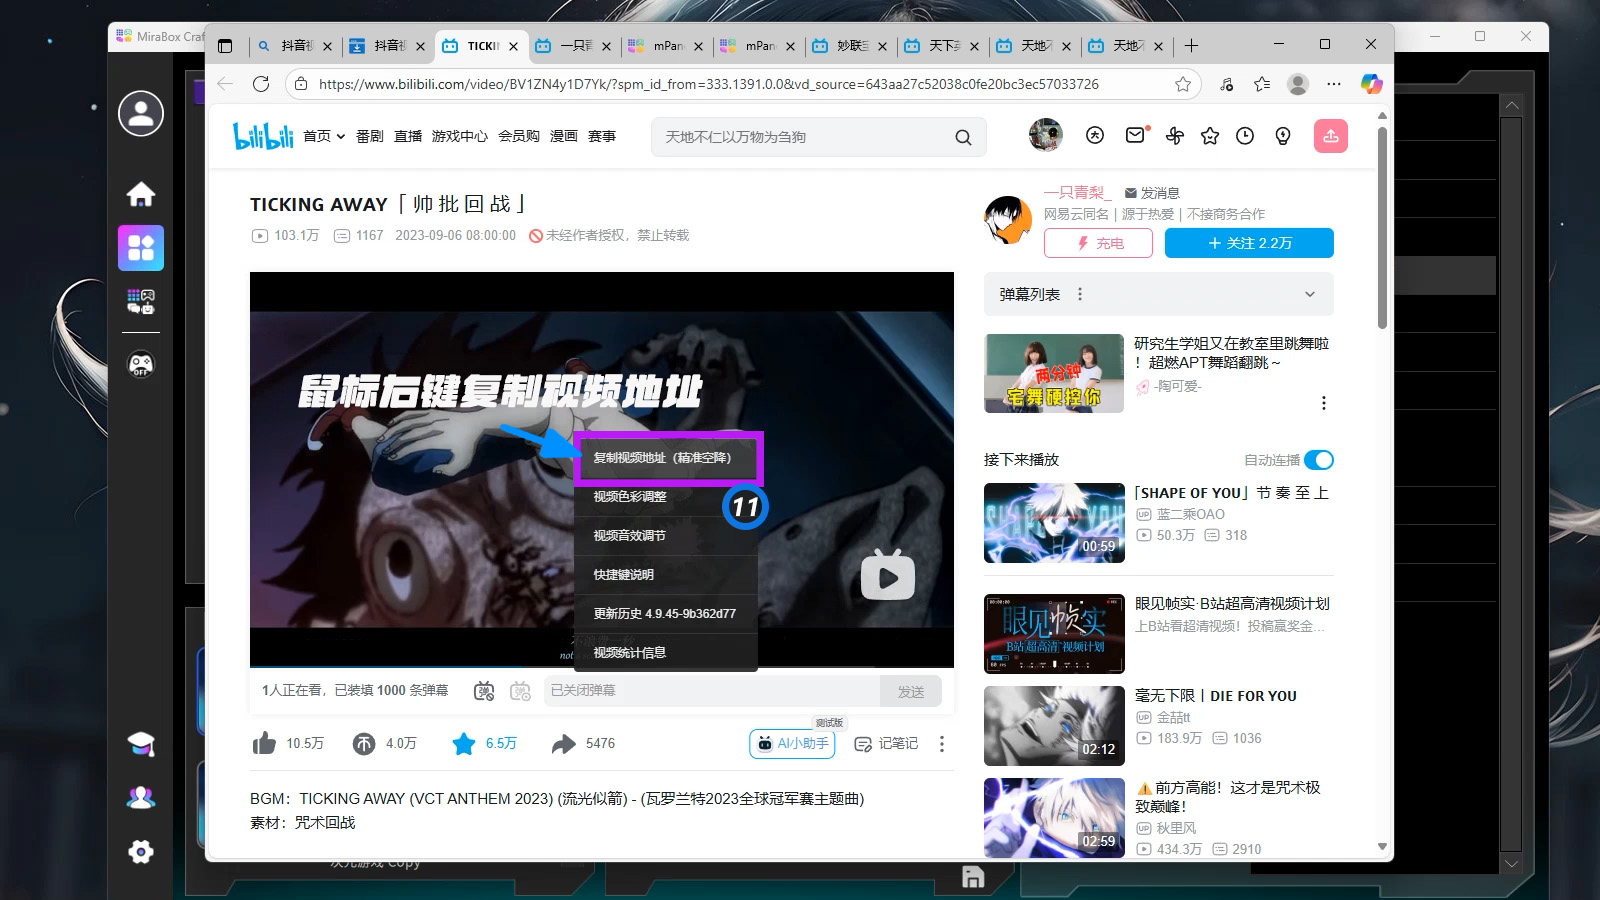Viewport: 1600px width, 900px height.
Task: Select 更新历史 4.9.45 menu entry
Action: (x=666, y=614)
